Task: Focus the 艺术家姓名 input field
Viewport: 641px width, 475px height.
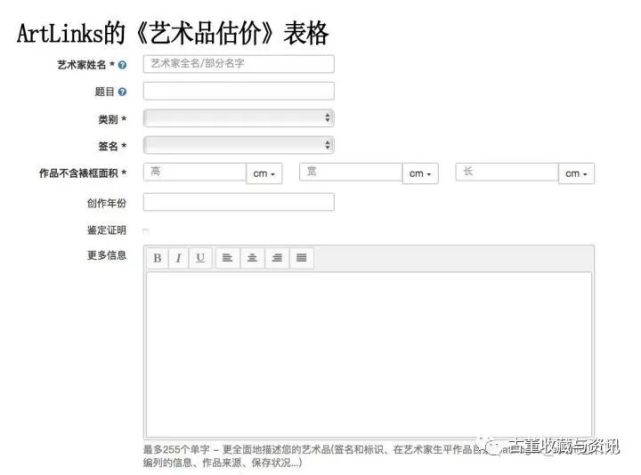Action: coord(239,64)
